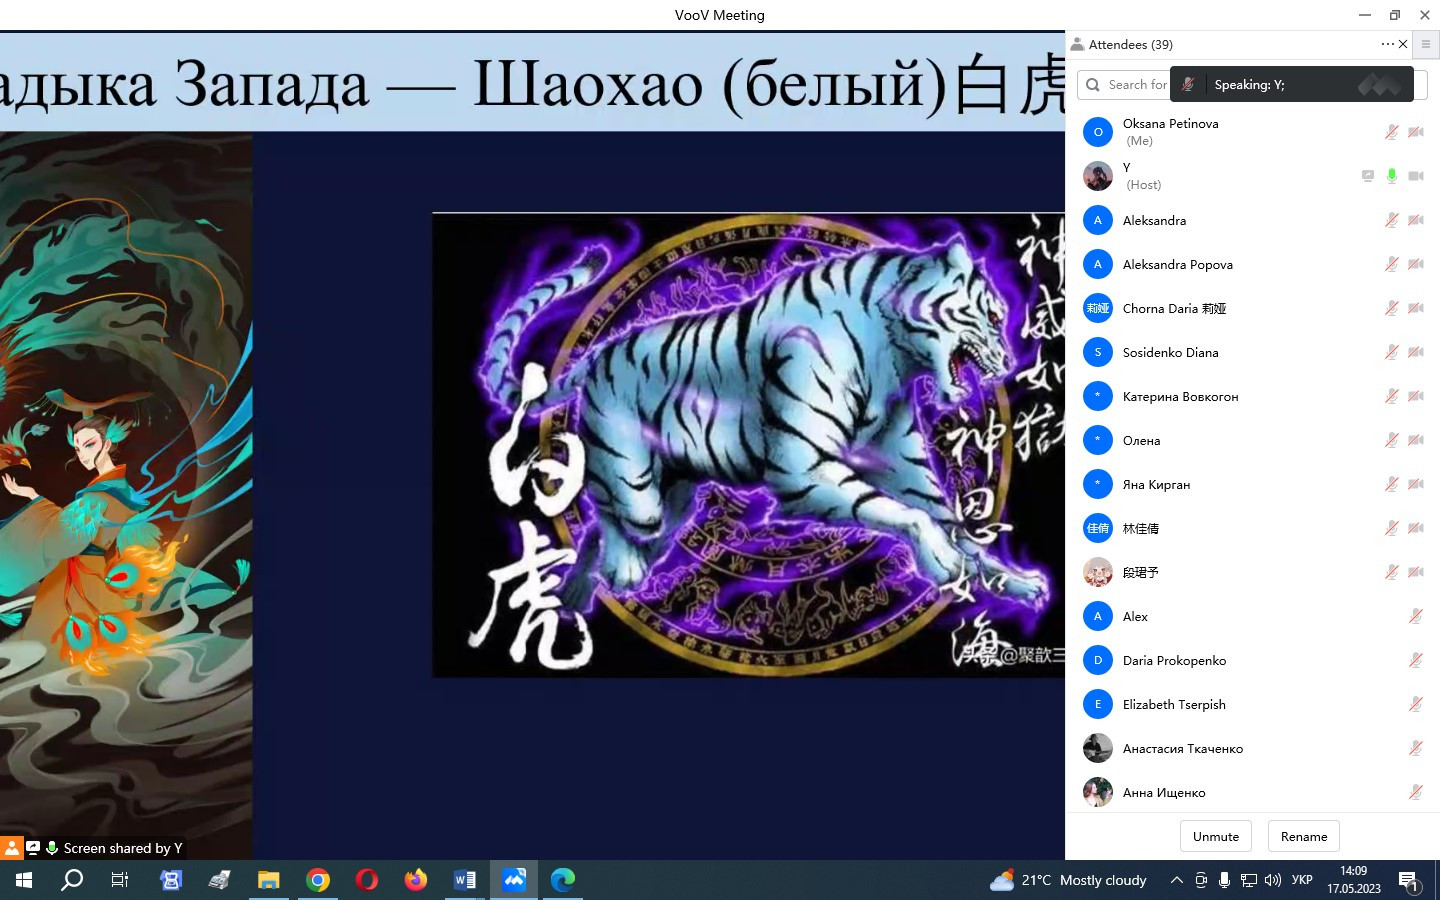Image resolution: width=1440 pixels, height=900 pixels.
Task: Expand the system tray hidden icons chevron
Action: coord(1177,880)
